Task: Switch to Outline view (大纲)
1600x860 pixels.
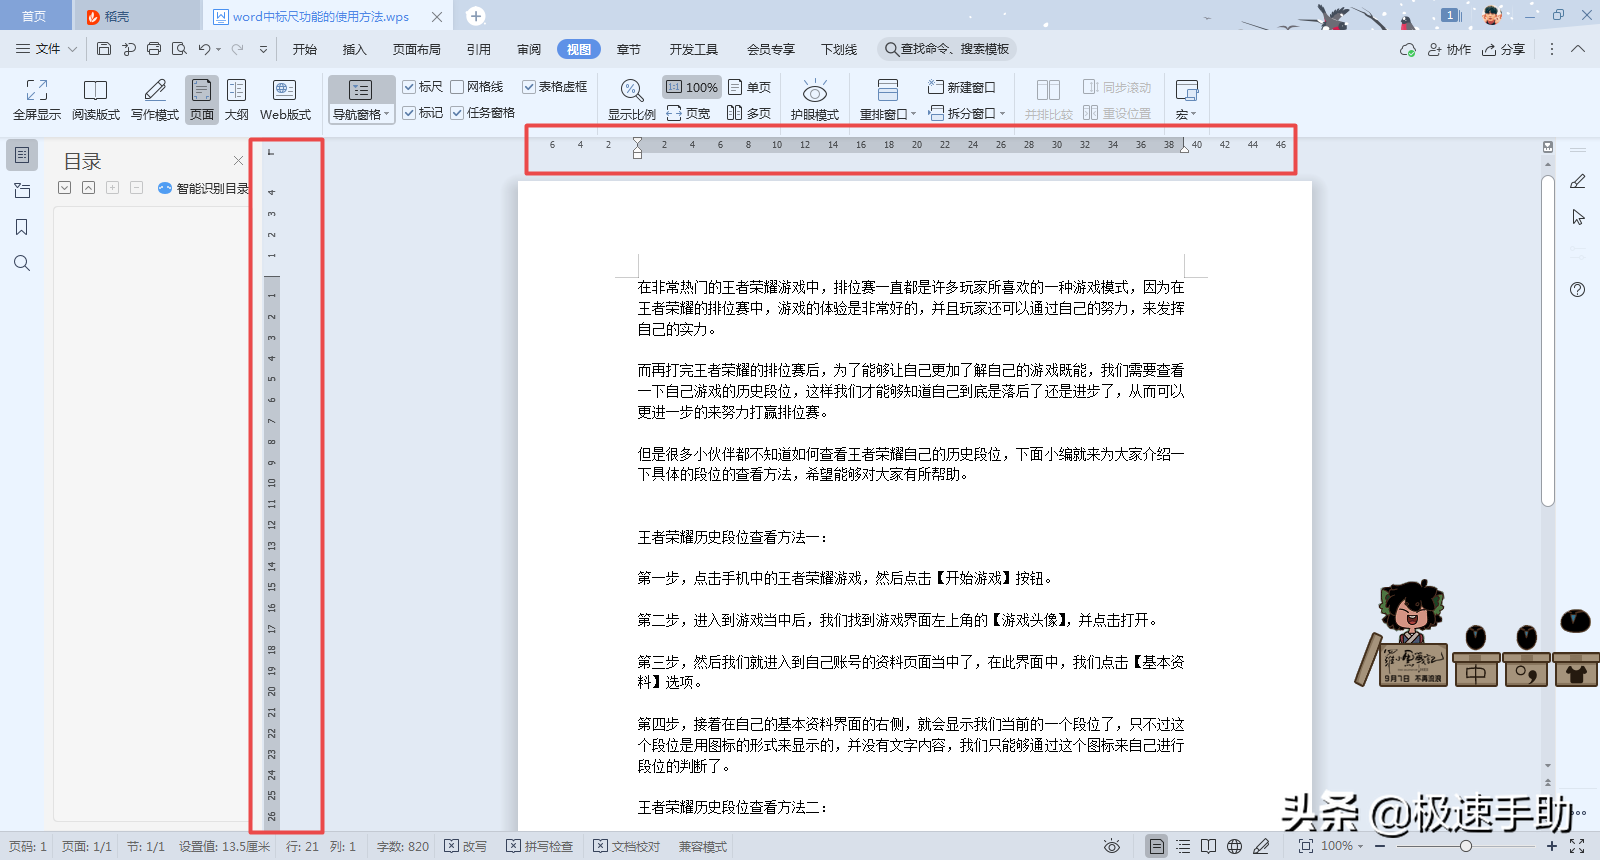Action: (x=237, y=100)
